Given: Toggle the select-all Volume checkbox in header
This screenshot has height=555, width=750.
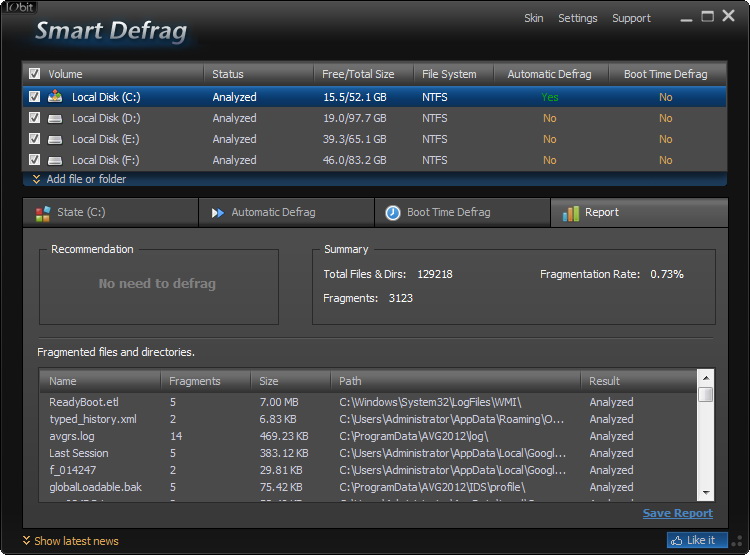Looking at the screenshot, I should [x=34, y=74].
